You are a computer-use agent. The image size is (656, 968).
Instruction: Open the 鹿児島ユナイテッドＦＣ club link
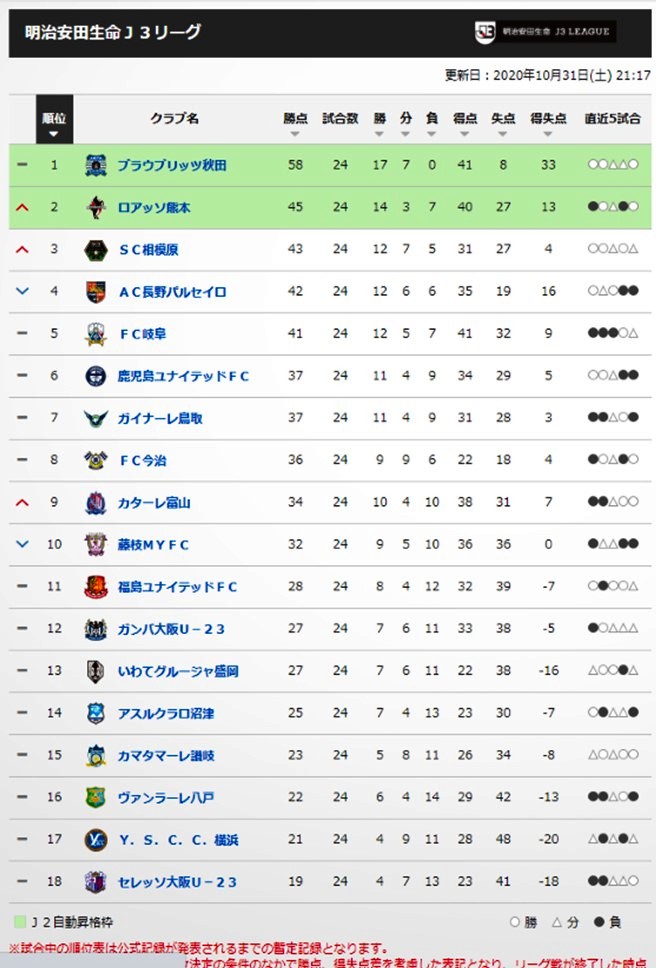[183, 376]
